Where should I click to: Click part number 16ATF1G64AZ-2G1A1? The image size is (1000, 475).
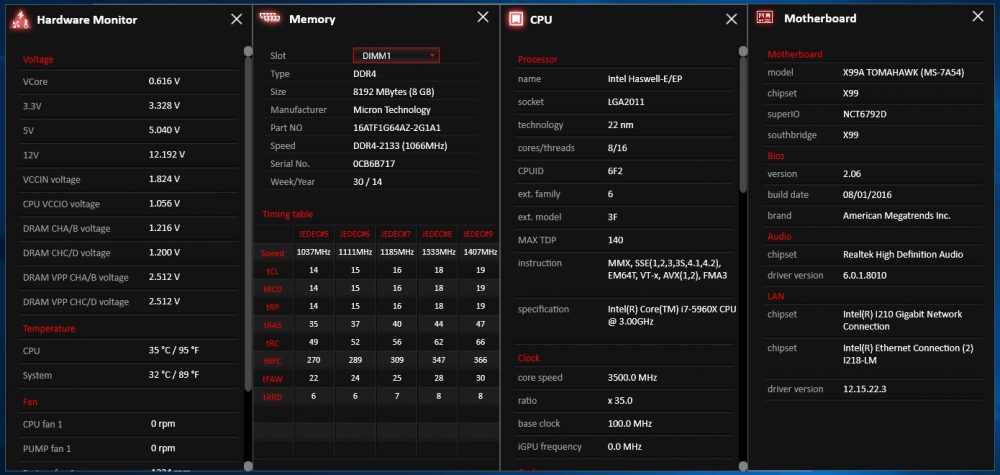tap(397, 128)
